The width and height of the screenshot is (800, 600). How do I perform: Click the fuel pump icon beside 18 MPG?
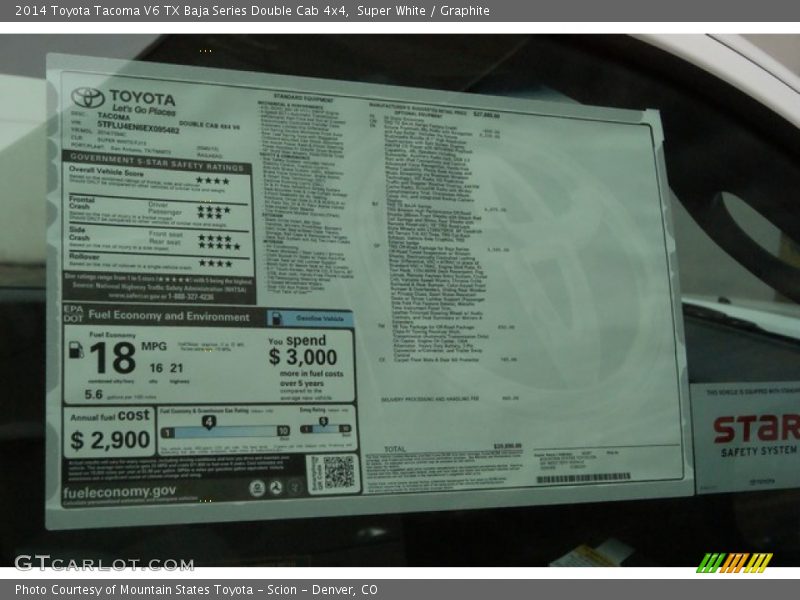[76, 350]
